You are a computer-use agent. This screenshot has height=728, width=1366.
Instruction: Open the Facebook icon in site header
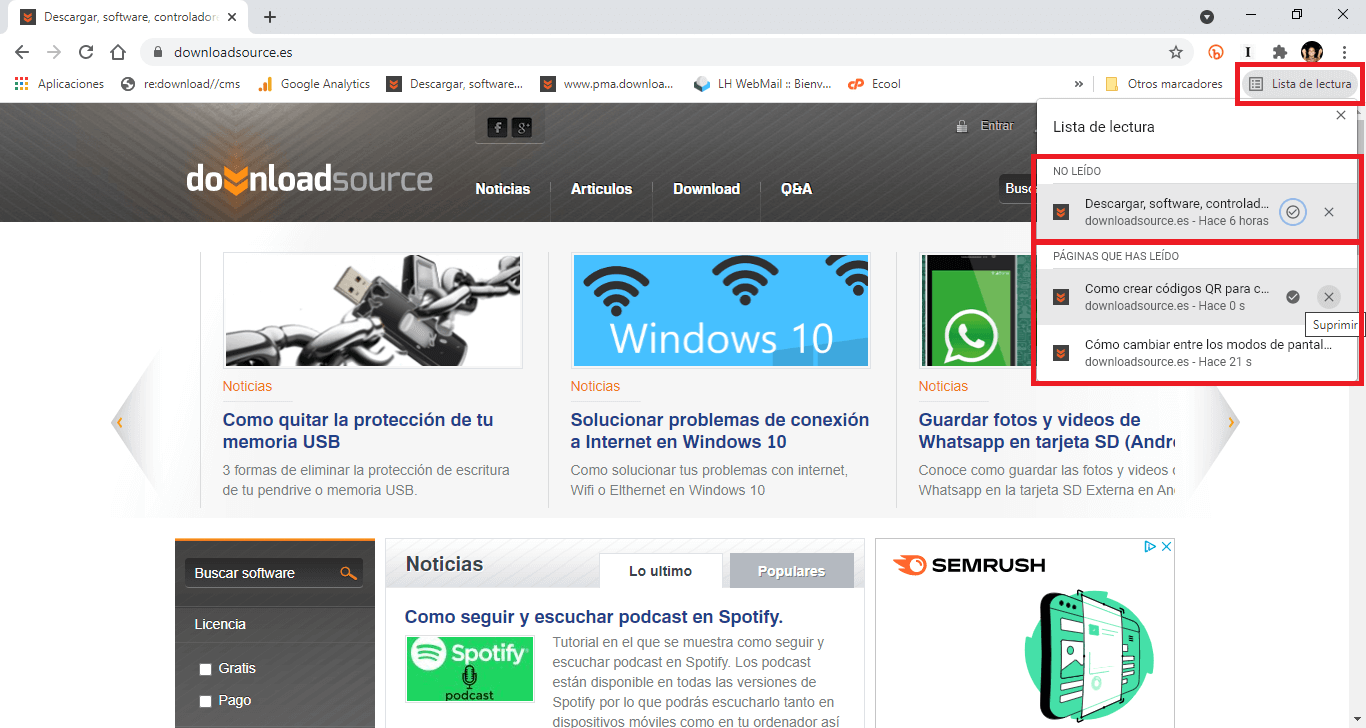click(x=497, y=127)
